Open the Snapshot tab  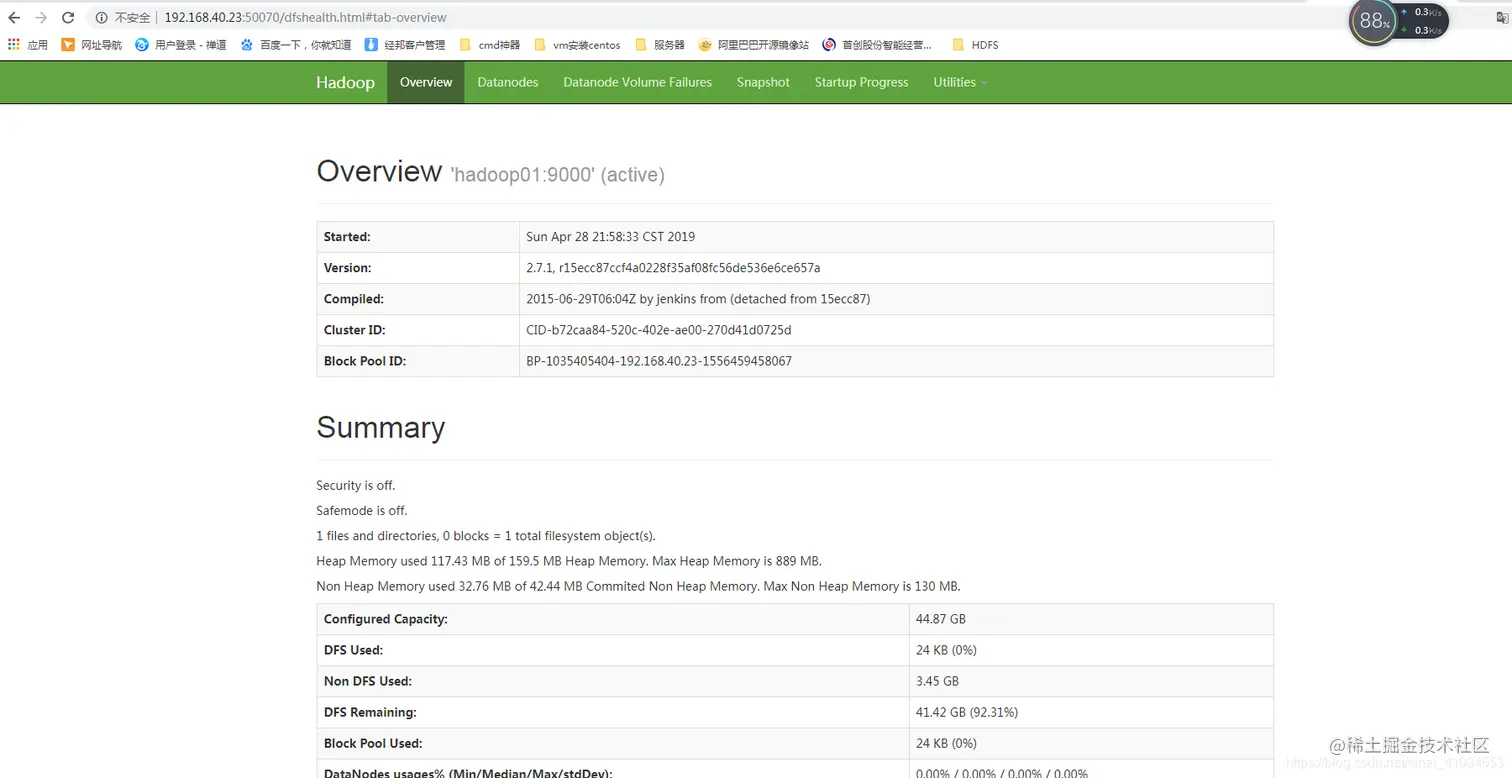pos(763,82)
